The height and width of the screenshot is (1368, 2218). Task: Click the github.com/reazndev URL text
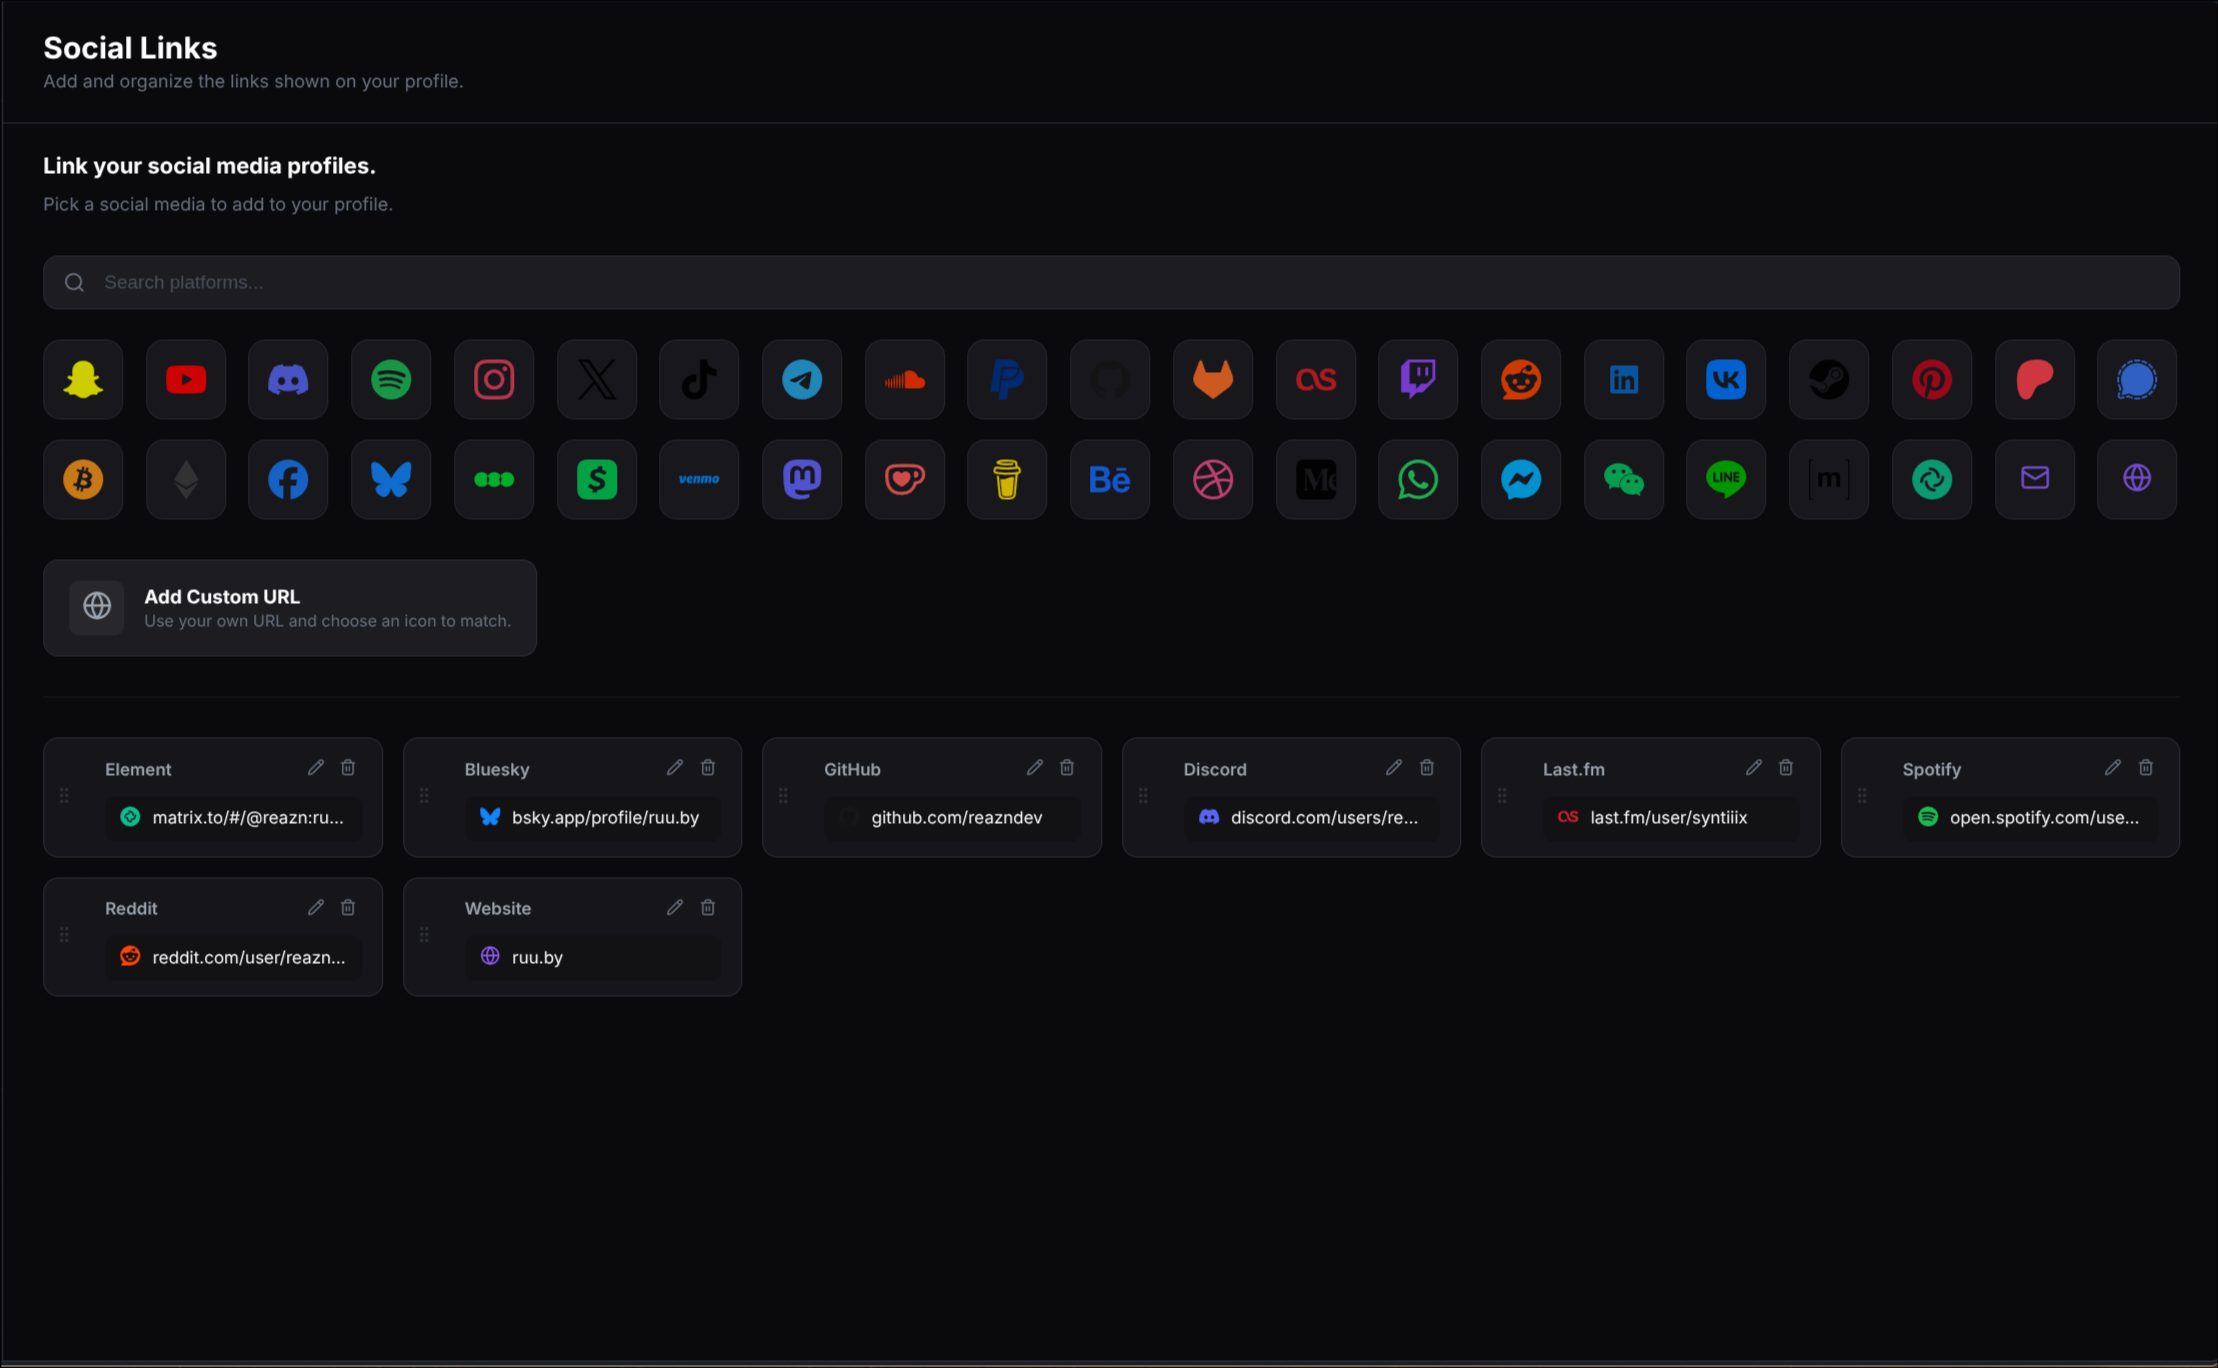tap(957, 818)
